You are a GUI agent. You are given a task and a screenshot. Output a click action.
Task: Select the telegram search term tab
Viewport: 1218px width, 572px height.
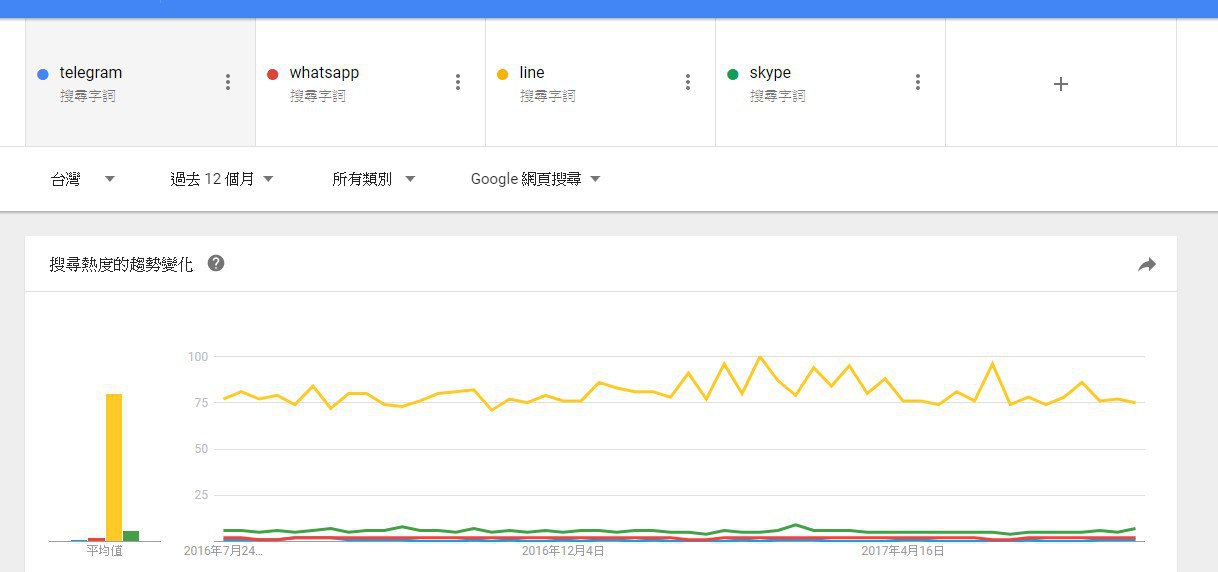120,82
